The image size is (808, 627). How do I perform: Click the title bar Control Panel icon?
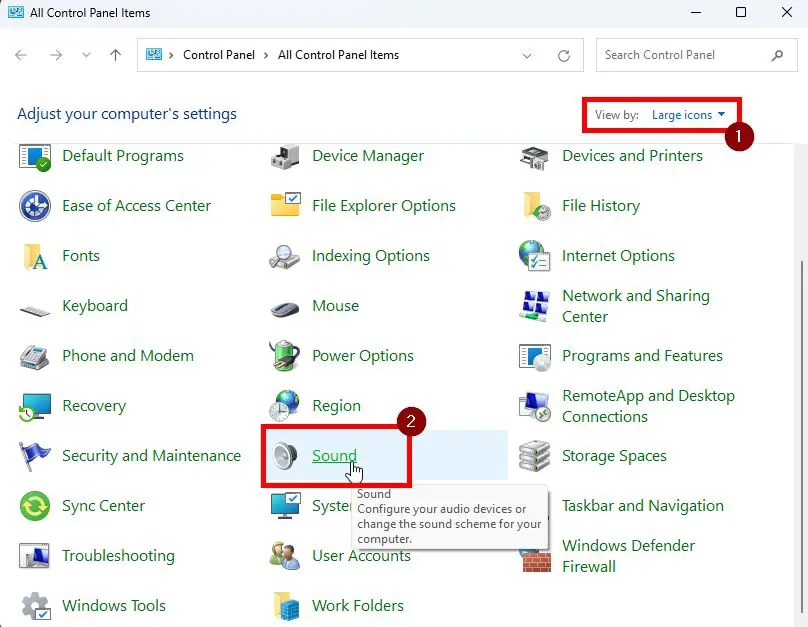pos(15,12)
